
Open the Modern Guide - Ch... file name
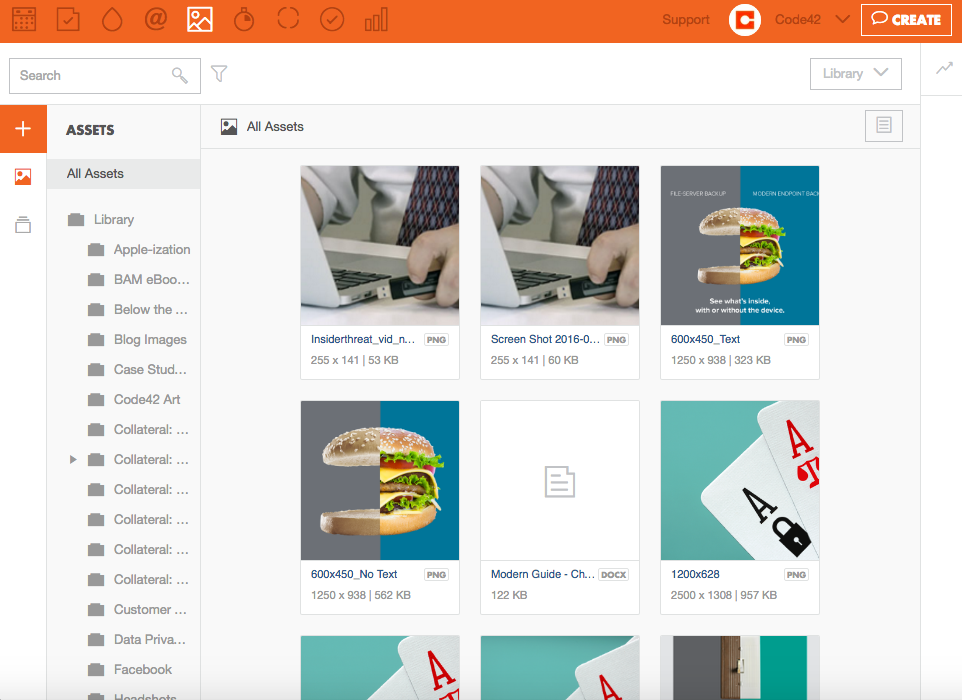(x=542, y=574)
